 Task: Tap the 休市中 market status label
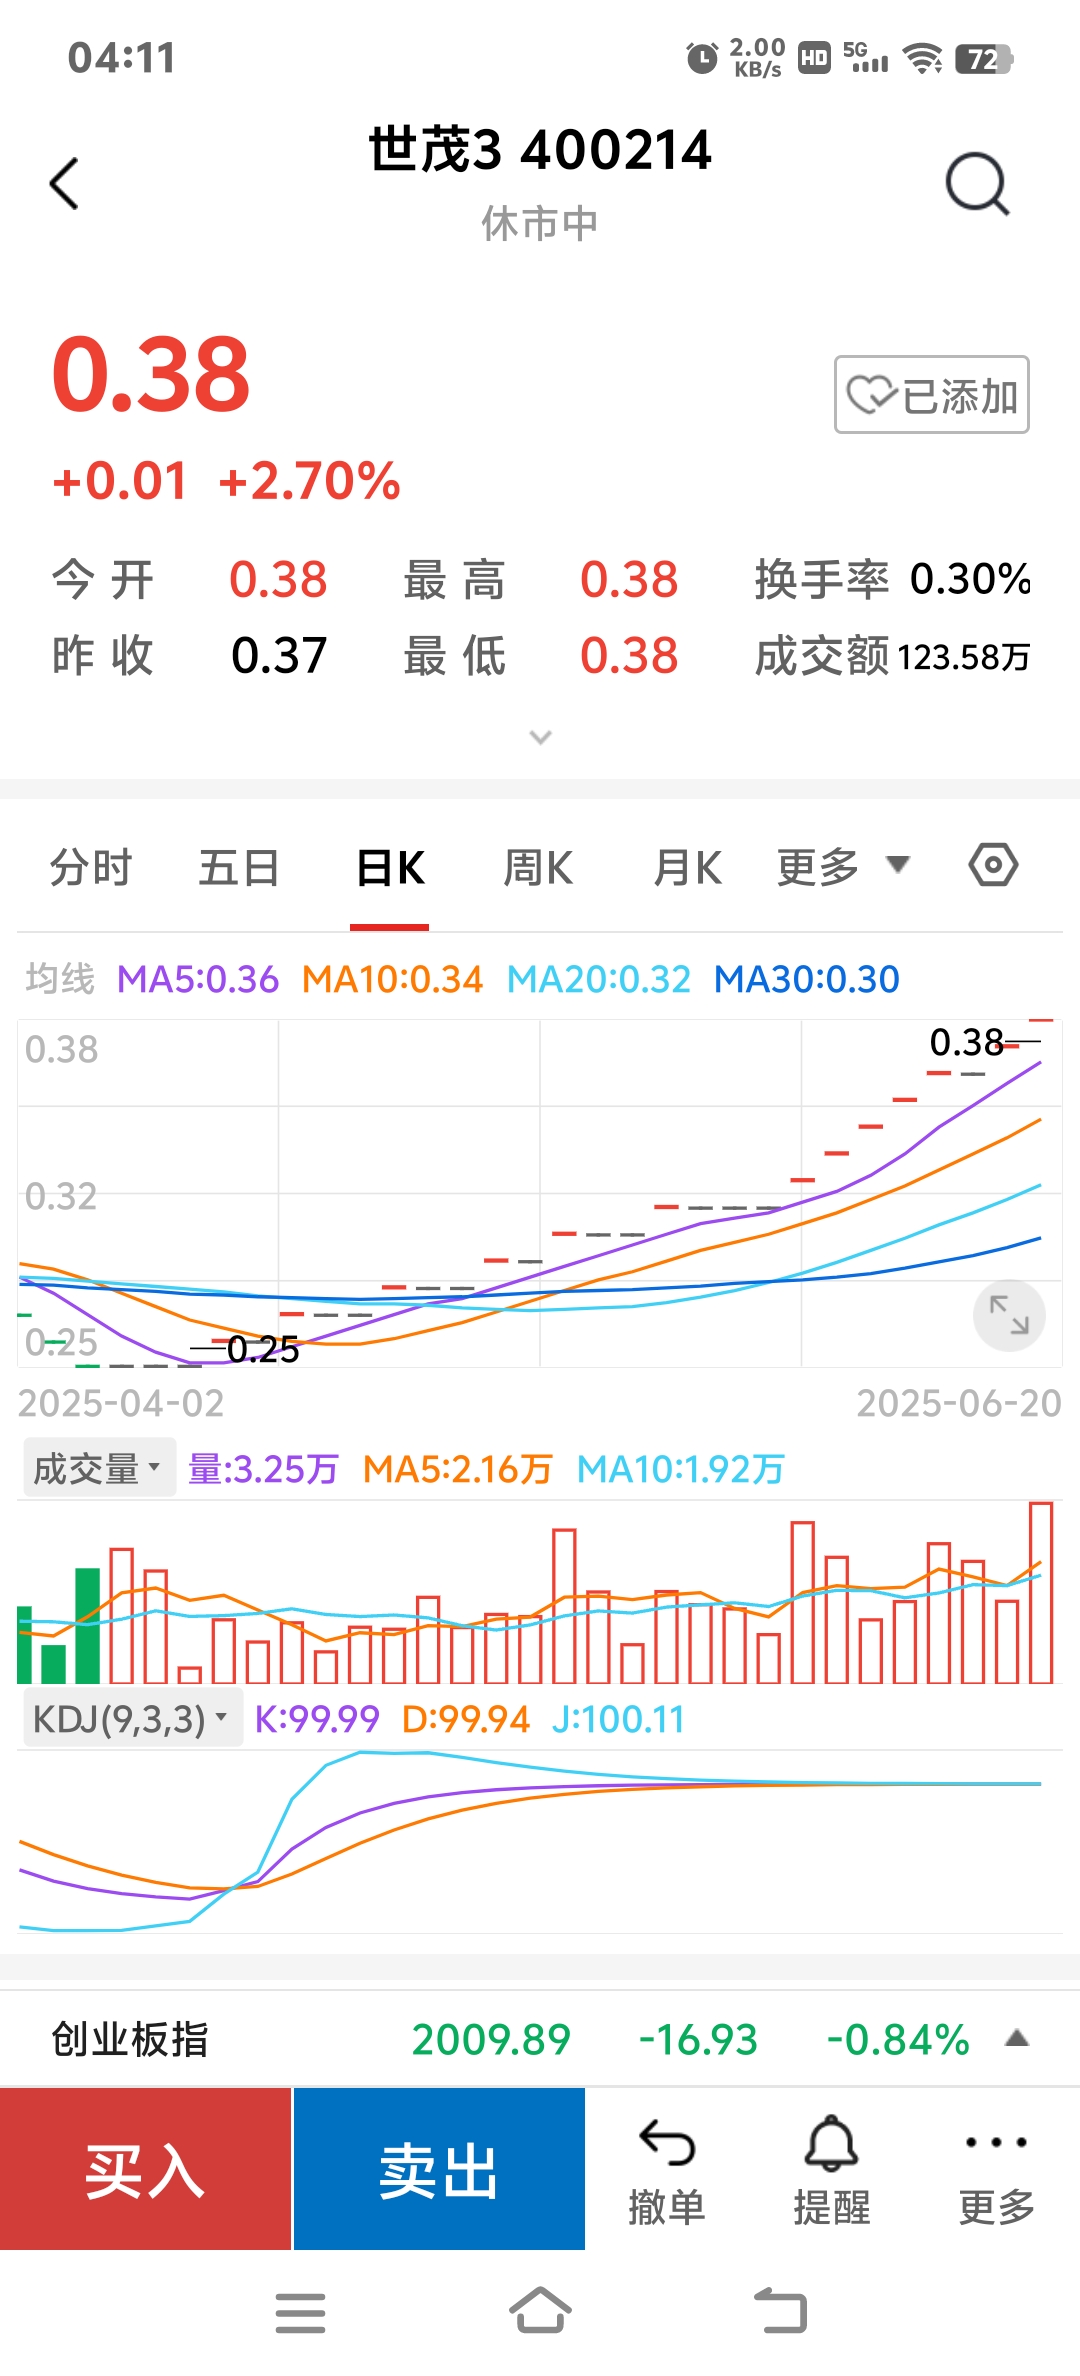click(x=540, y=224)
